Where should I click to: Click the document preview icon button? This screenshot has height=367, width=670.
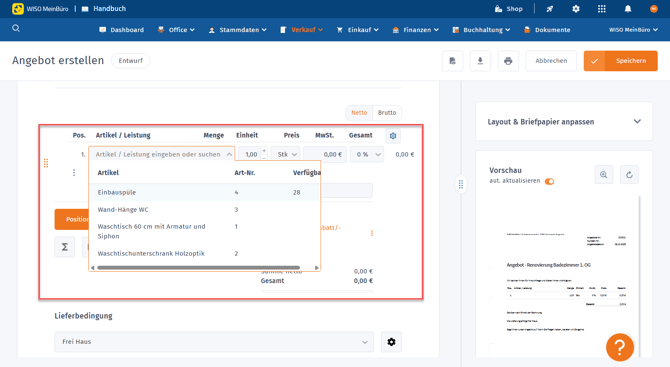click(453, 61)
